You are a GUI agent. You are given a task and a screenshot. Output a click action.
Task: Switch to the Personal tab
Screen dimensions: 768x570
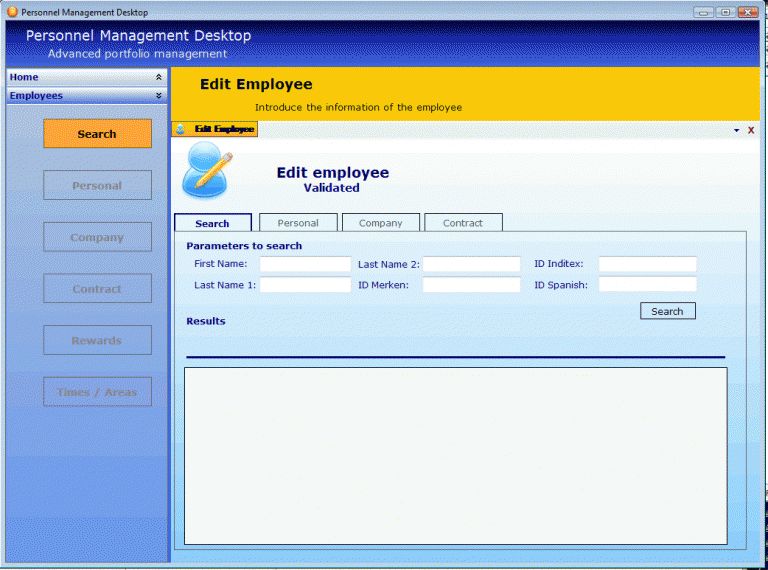[x=298, y=223]
